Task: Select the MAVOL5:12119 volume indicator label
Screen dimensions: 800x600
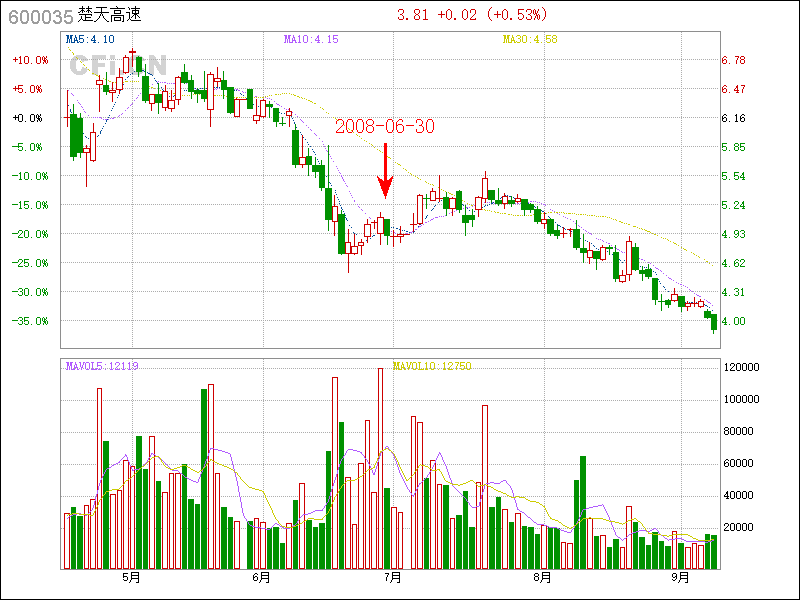Action: (x=102, y=366)
